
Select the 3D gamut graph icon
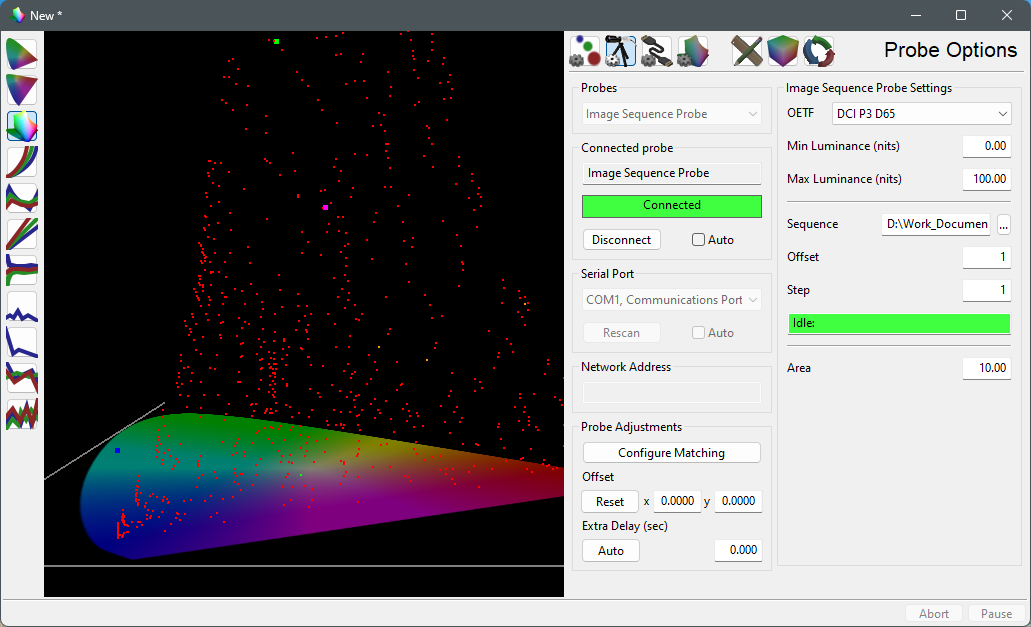(x=21, y=125)
